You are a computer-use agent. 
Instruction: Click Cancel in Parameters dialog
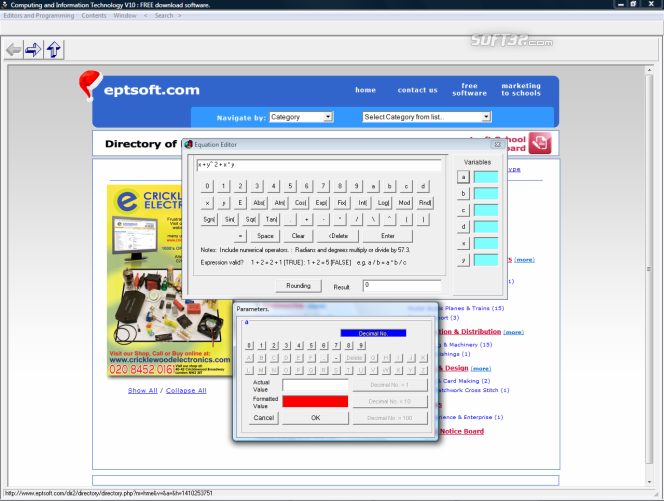pyautogui.click(x=264, y=418)
